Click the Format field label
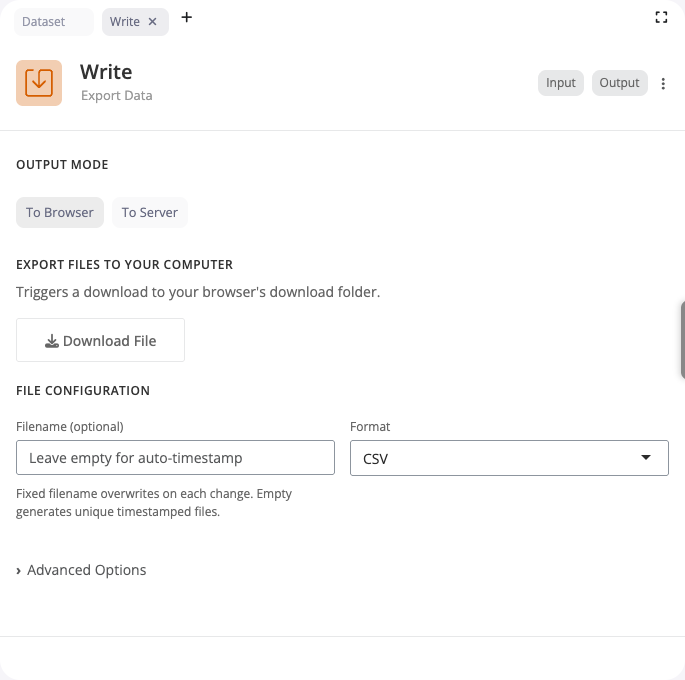 coord(370,426)
